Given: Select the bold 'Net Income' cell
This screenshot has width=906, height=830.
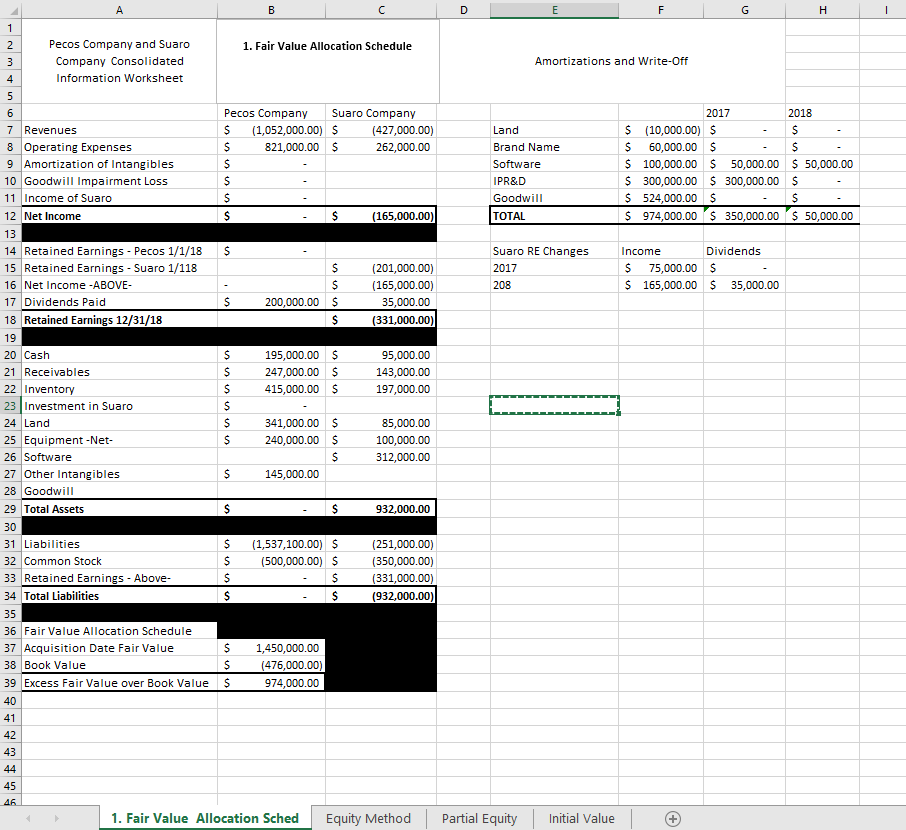Looking at the screenshot, I should click(119, 216).
